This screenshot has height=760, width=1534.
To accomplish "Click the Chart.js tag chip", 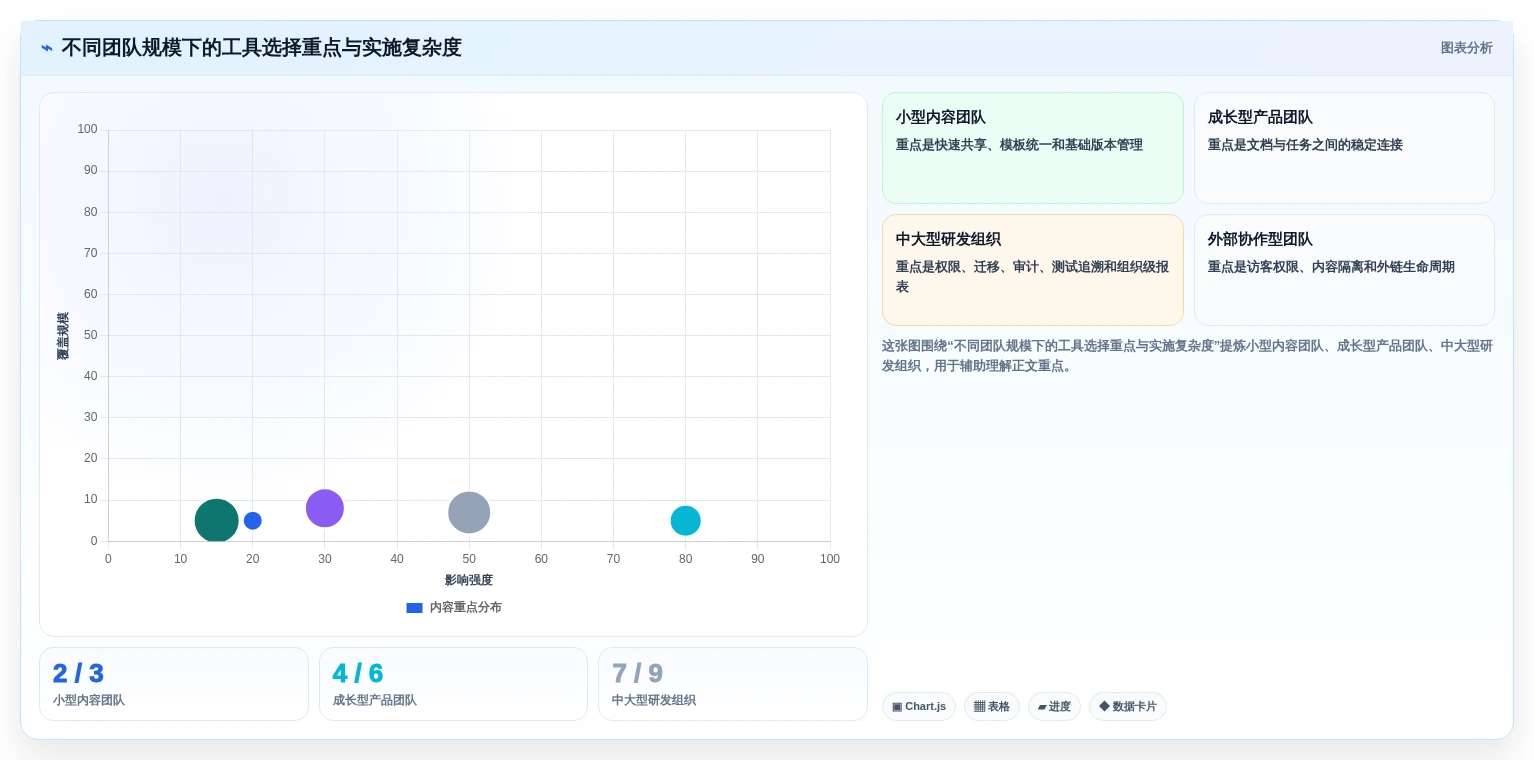I will pyautogui.click(x=919, y=706).
